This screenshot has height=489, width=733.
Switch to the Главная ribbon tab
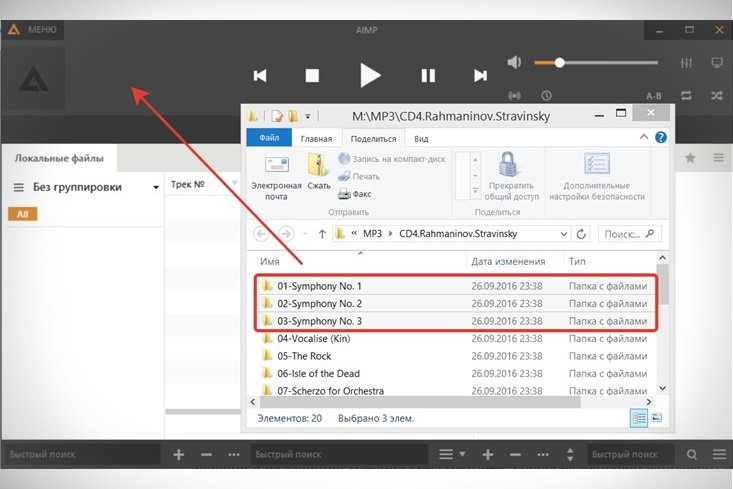[x=316, y=139]
